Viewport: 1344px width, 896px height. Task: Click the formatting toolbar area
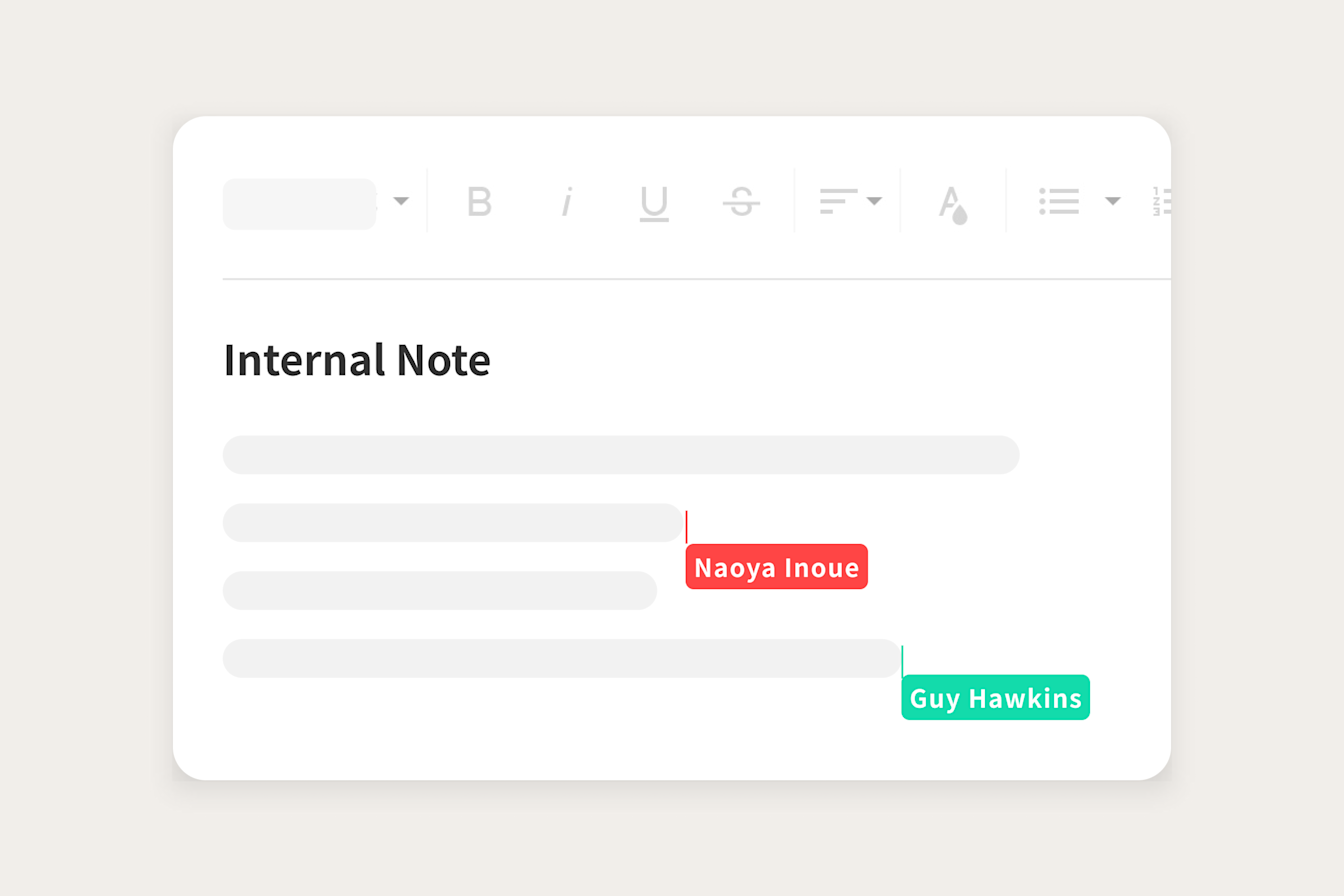click(696, 203)
